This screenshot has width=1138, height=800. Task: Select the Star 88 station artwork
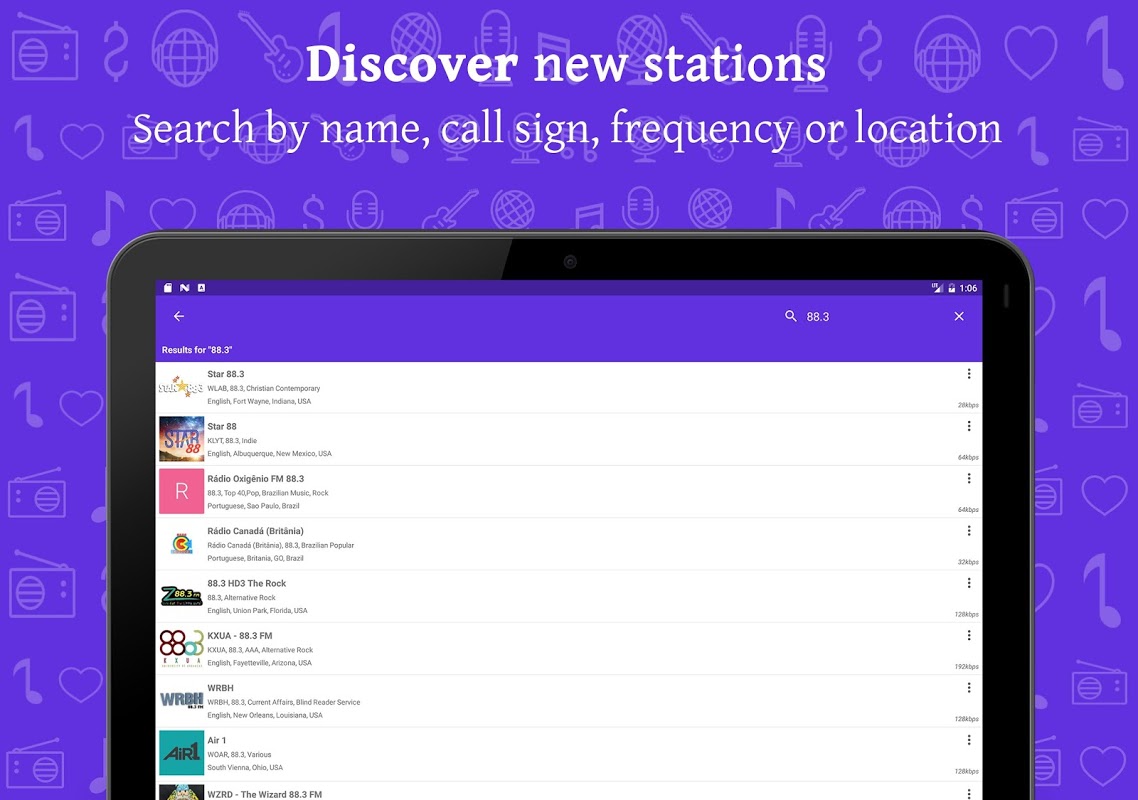[x=181, y=439]
